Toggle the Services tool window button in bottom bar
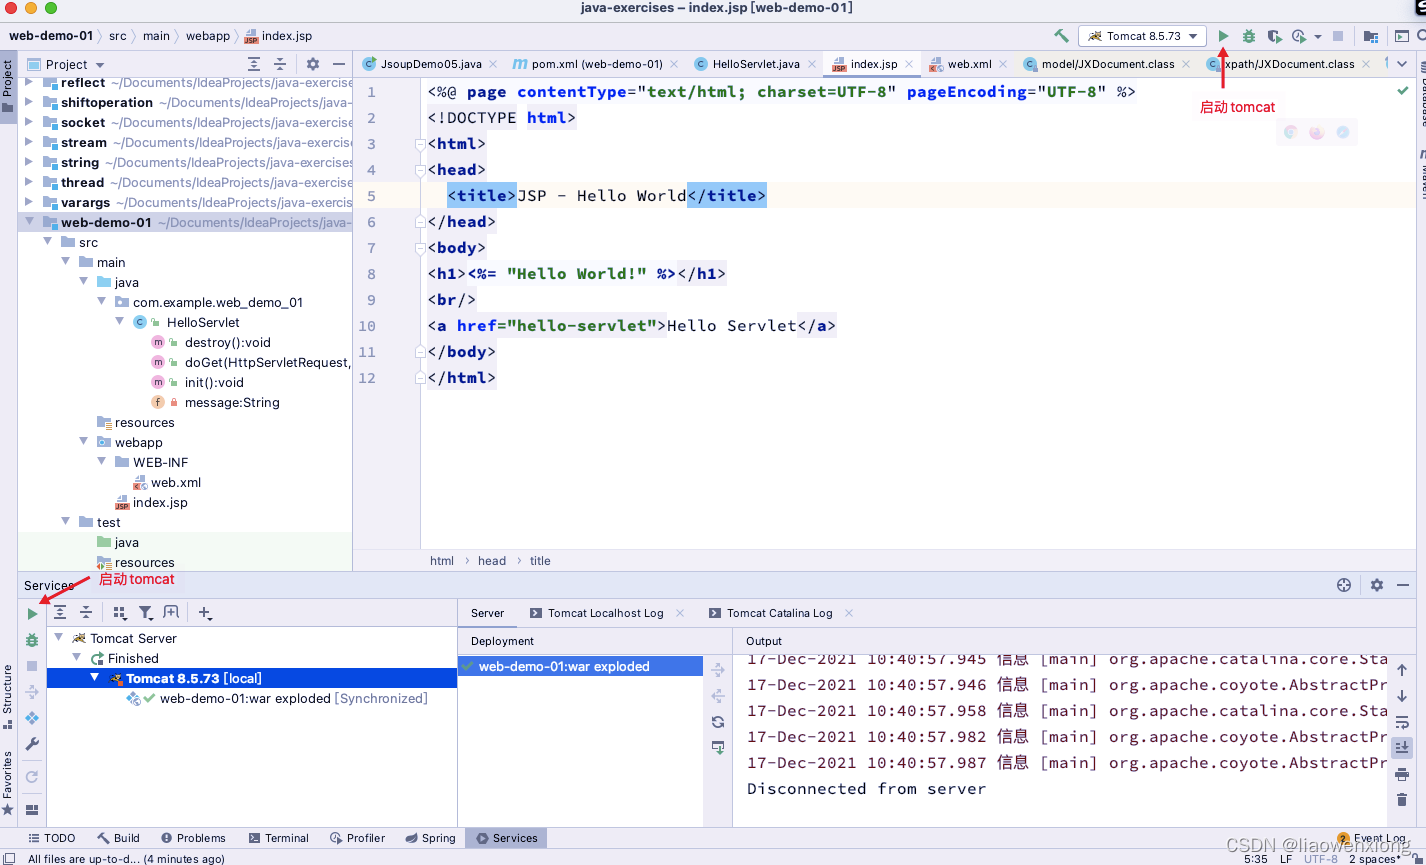Image resolution: width=1426 pixels, height=865 pixels. 507,838
